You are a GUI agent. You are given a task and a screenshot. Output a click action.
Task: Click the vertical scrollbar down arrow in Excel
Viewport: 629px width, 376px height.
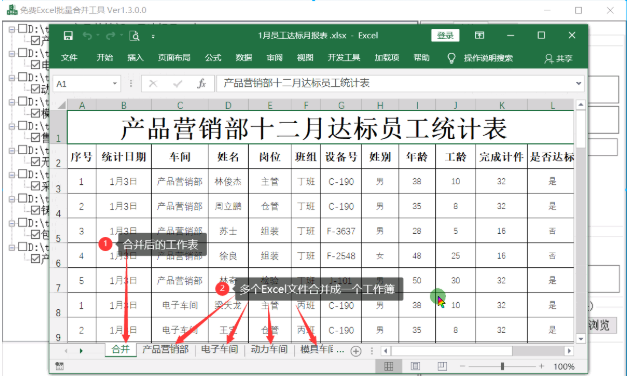(580, 338)
